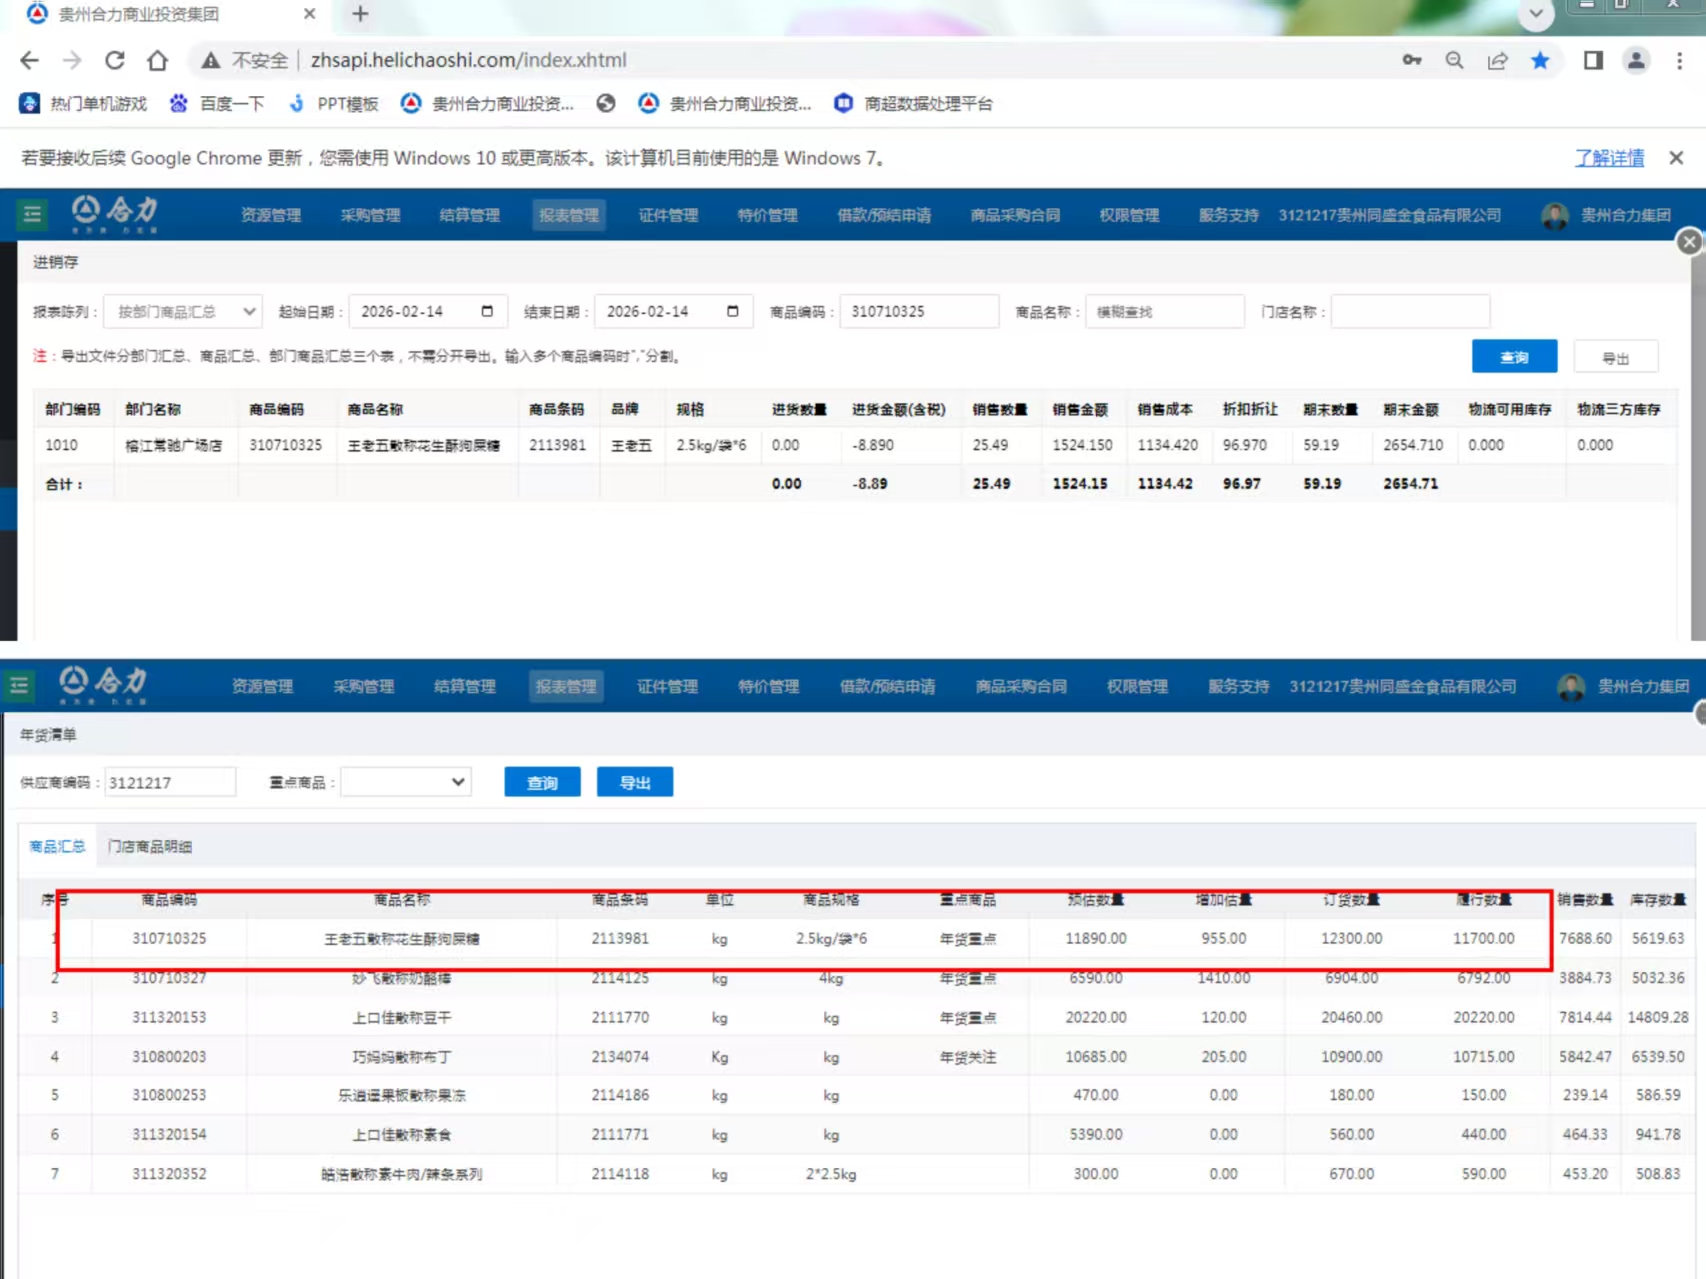Open start date calendar picker
Screen dimensions: 1706x1279
pos(487,311)
